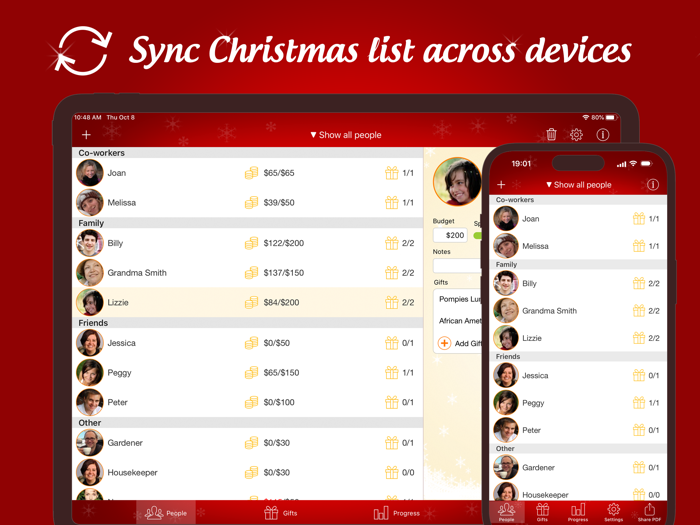This screenshot has width=700, height=525.
Task: Click the trash can icon on tablet
Action: 551,134
